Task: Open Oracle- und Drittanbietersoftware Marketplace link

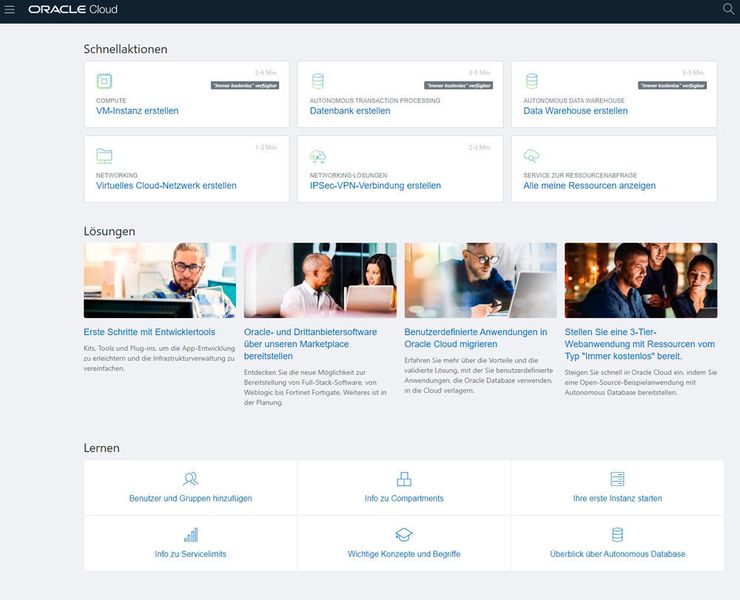Action: point(311,344)
